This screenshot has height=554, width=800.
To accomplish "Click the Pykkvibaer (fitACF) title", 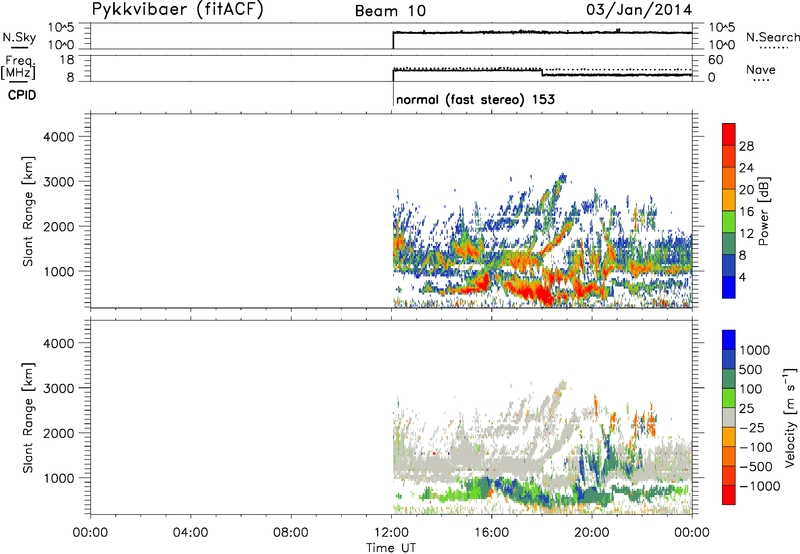I will point(177,10).
